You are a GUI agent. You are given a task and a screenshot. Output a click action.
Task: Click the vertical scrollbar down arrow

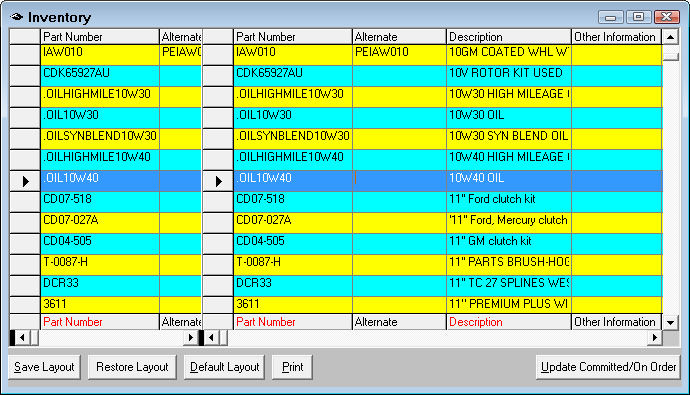[670, 322]
